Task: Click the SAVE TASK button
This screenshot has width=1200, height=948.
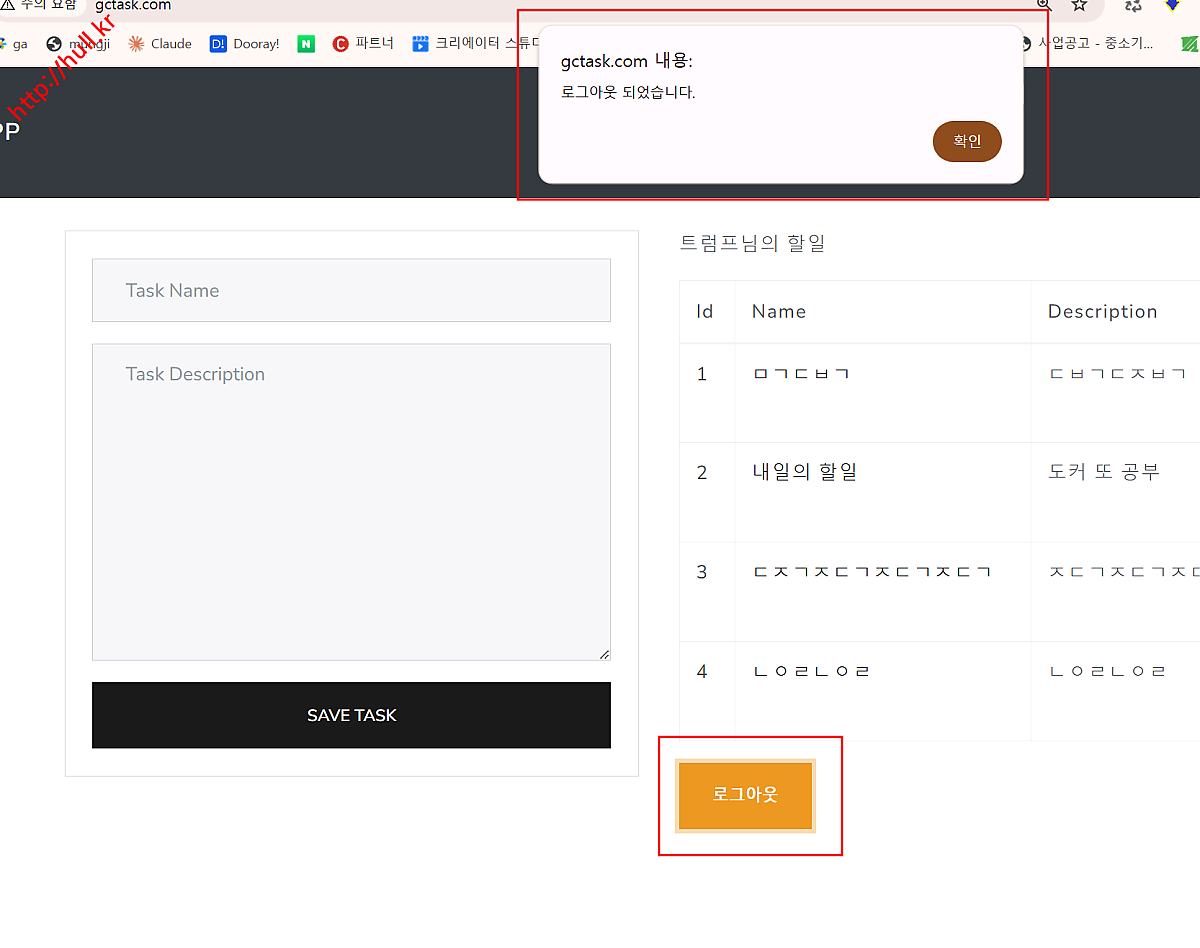Action: (x=351, y=715)
